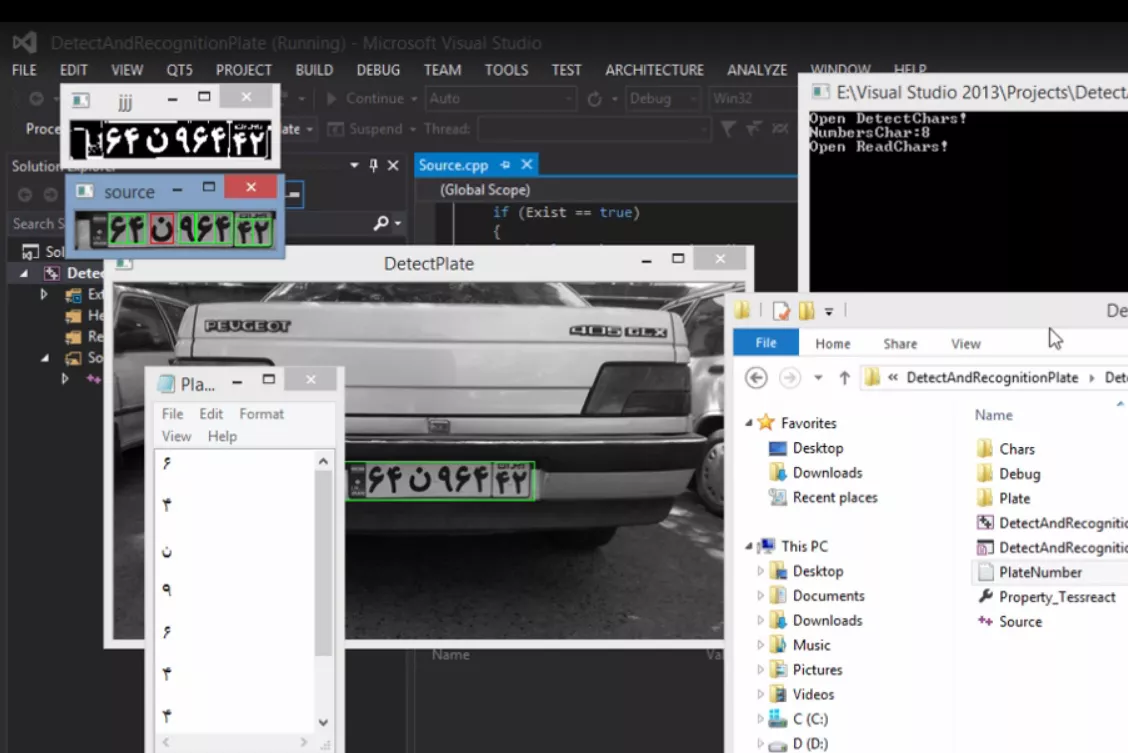This screenshot has width=1128, height=753.
Task: Open the Chars folder
Action: click(x=1016, y=449)
